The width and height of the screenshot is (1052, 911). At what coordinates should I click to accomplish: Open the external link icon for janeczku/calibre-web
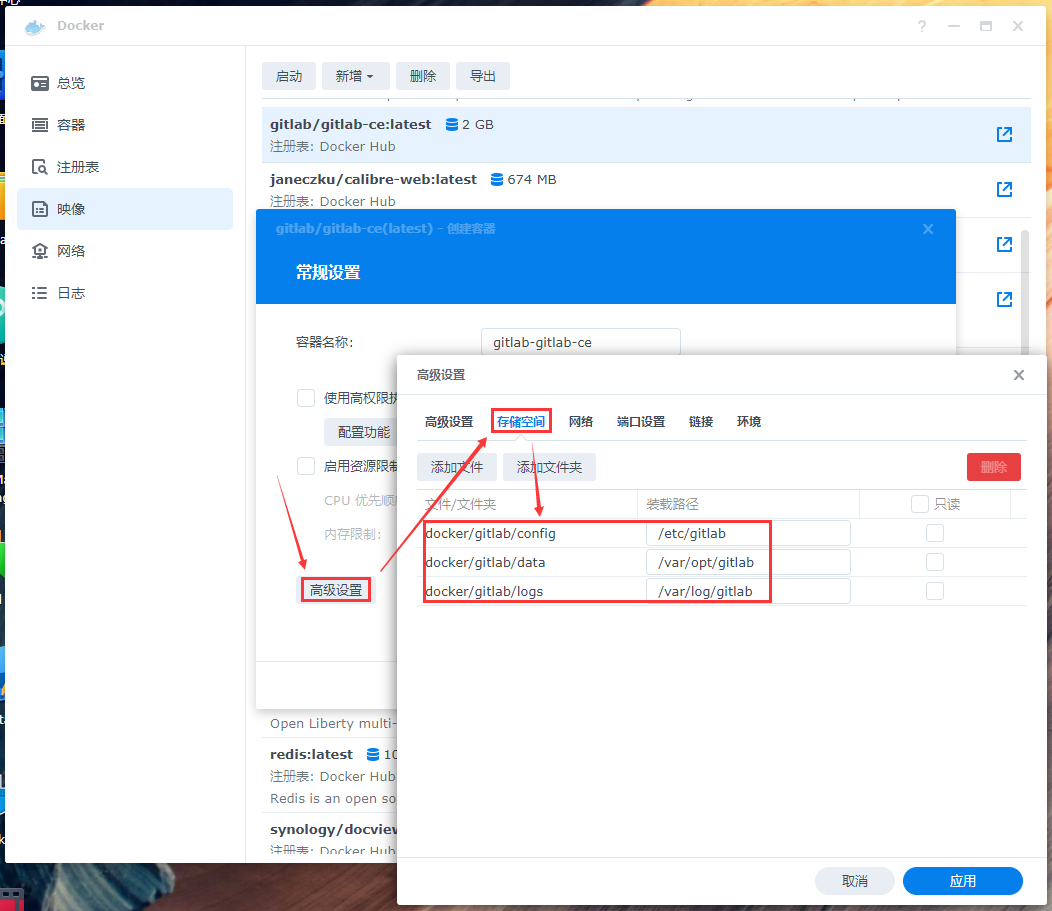click(1004, 190)
